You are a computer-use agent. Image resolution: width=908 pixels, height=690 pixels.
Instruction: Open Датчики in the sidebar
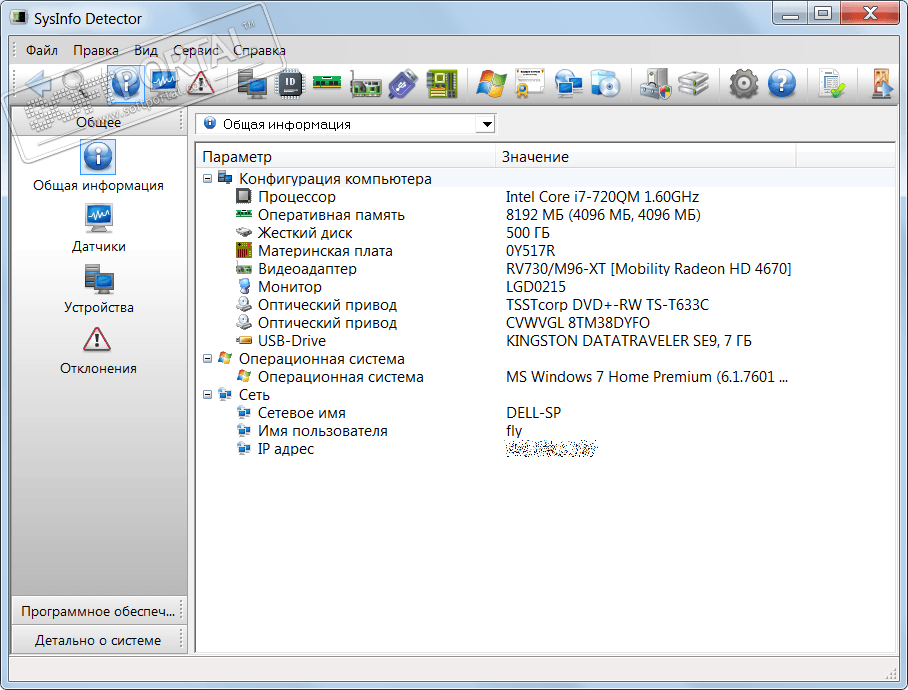pyautogui.click(x=98, y=228)
